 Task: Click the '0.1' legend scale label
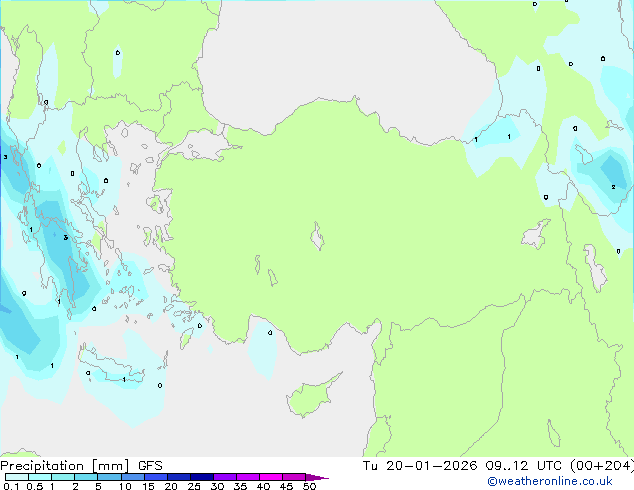11,486
